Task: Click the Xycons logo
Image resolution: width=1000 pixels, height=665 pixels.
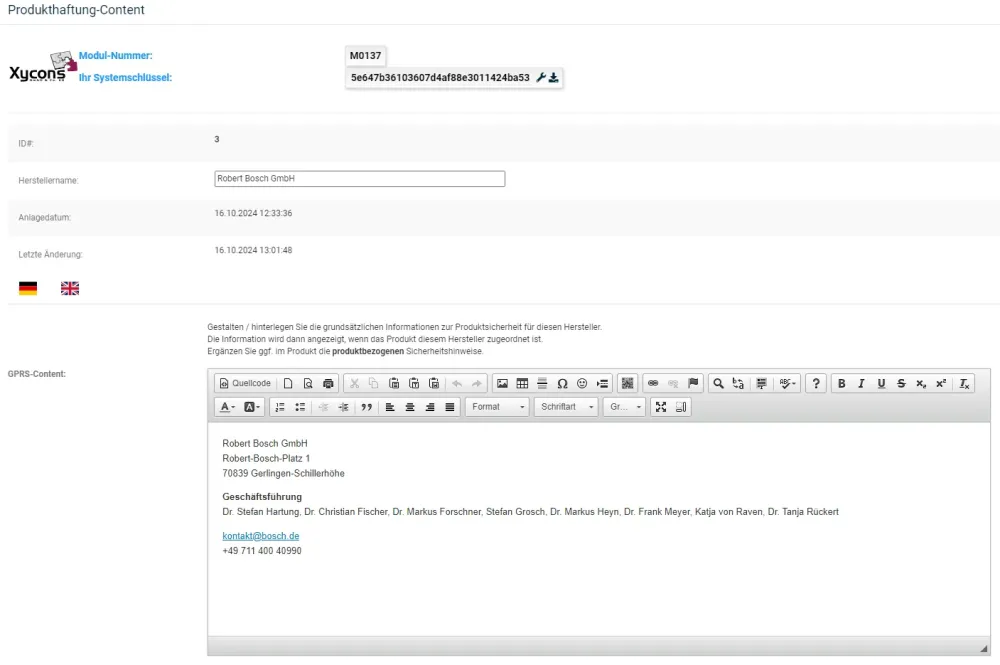Action: coord(43,68)
